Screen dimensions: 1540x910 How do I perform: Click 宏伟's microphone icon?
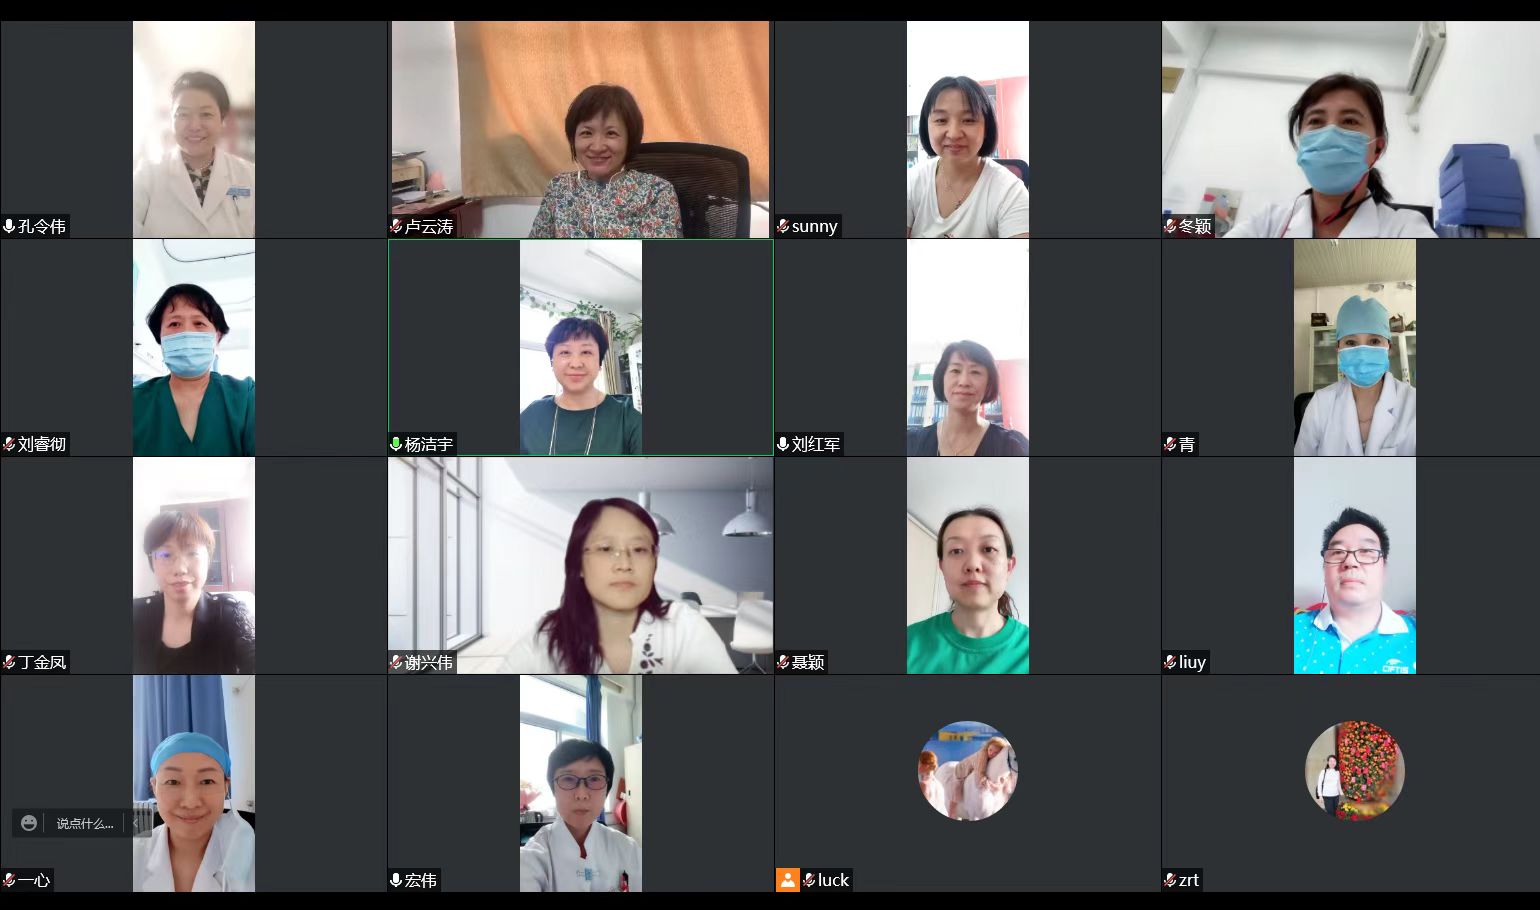click(x=396, y=880)
